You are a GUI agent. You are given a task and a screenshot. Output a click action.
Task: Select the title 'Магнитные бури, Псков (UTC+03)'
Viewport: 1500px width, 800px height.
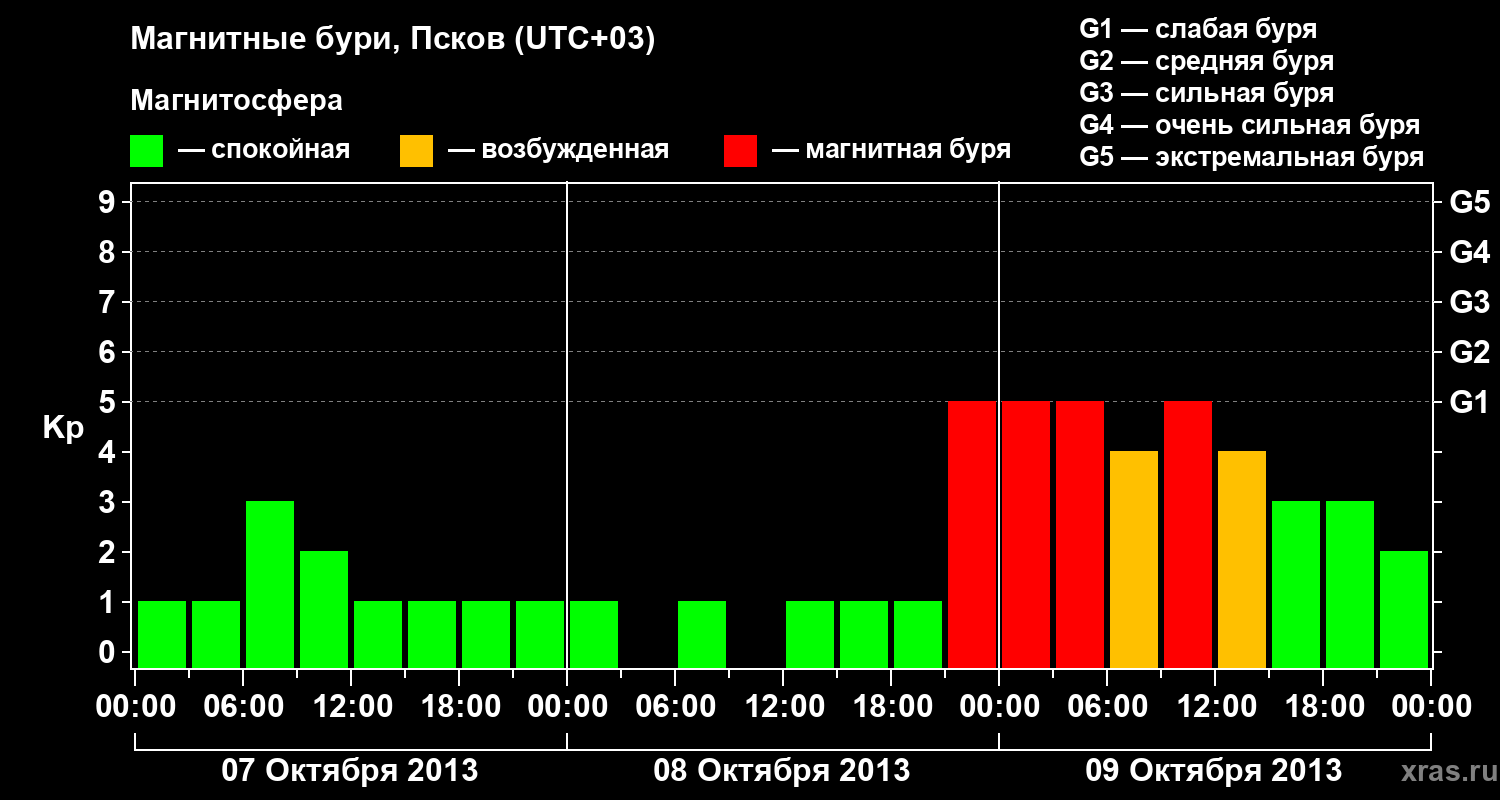tap(392, 40)
